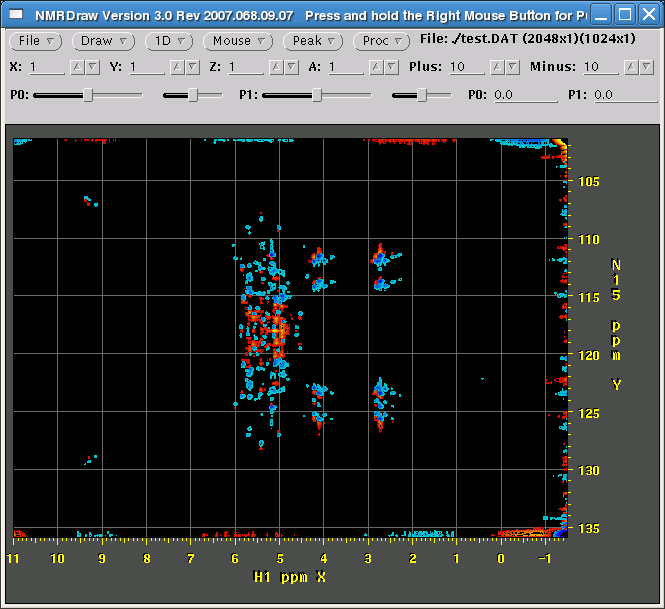The image size is (665, 609).
Task: Click the P1 fine phase slider
Action: [422, 95]
